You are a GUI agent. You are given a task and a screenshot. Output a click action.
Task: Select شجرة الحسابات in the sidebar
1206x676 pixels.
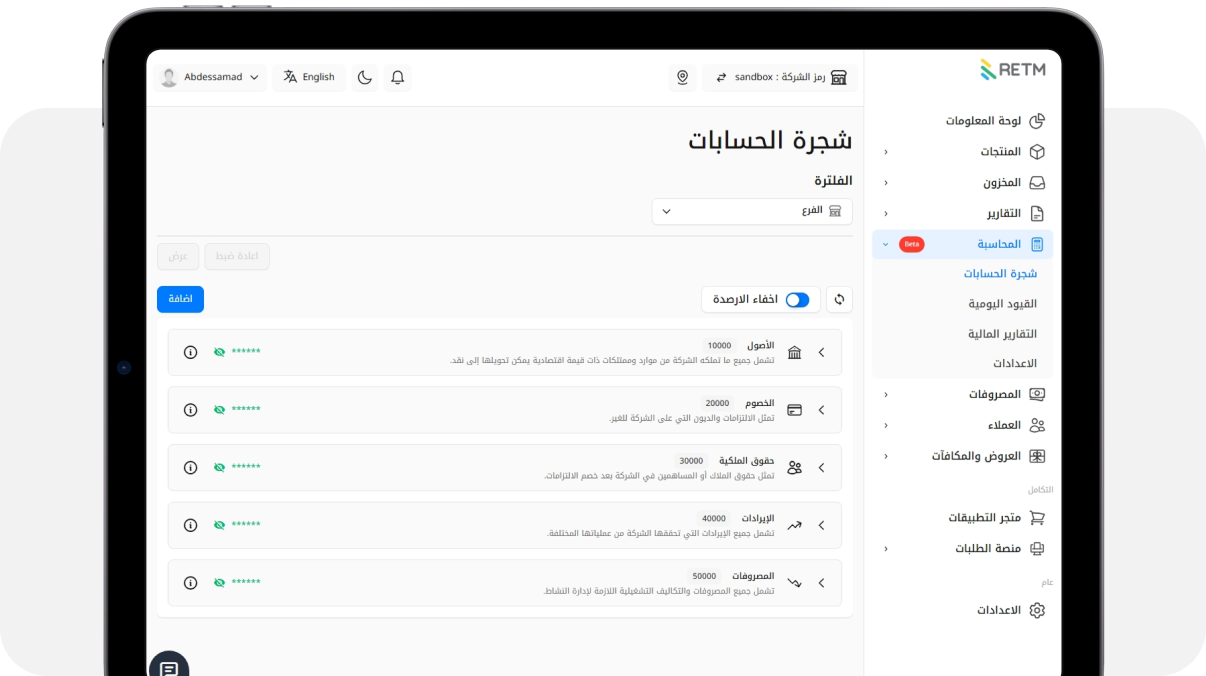pyautogui.click(x=1000, y=273)
